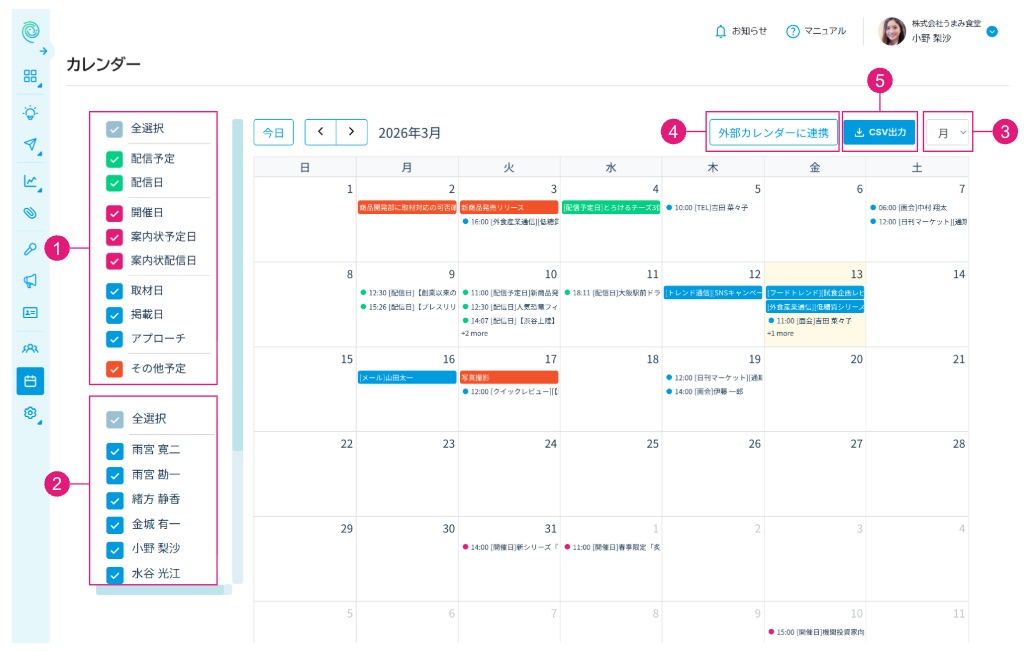This screenshot has height=651, width=1026.
Task: Uncheck the 配信予定 checkbox
Action: point(114,159)
